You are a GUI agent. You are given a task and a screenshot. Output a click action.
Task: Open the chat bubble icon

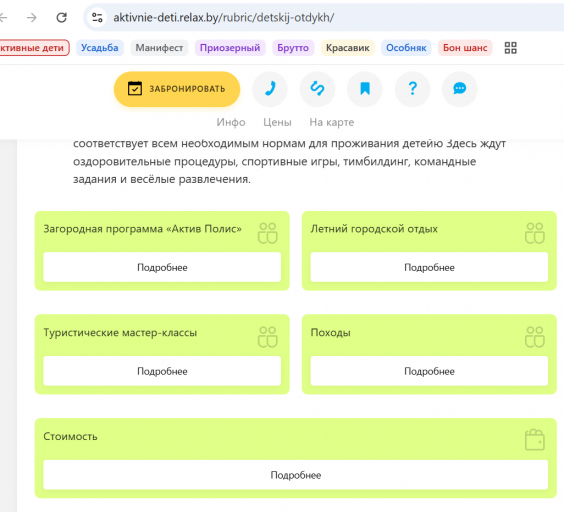(460, 89)
